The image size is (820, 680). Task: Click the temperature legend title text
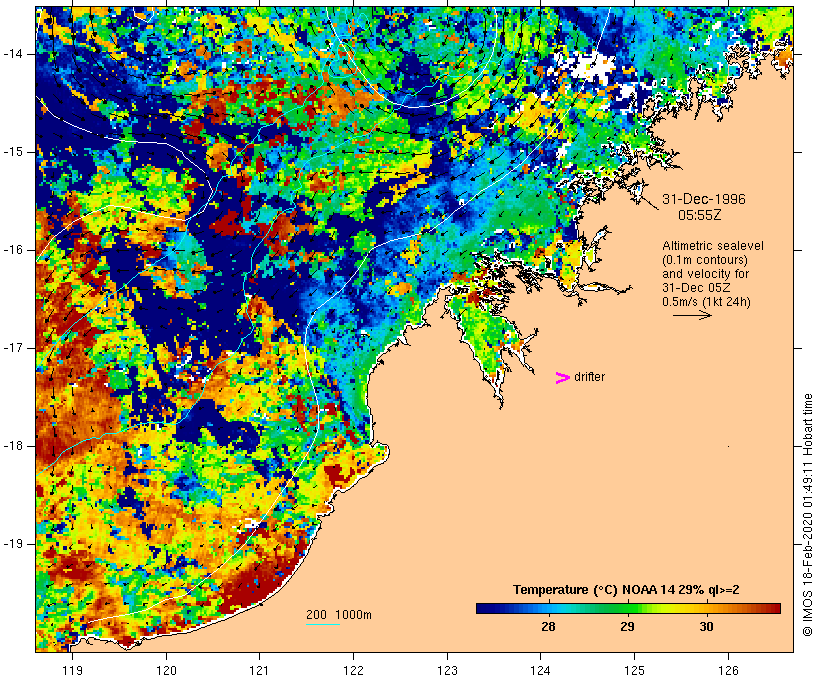point(626,590)
